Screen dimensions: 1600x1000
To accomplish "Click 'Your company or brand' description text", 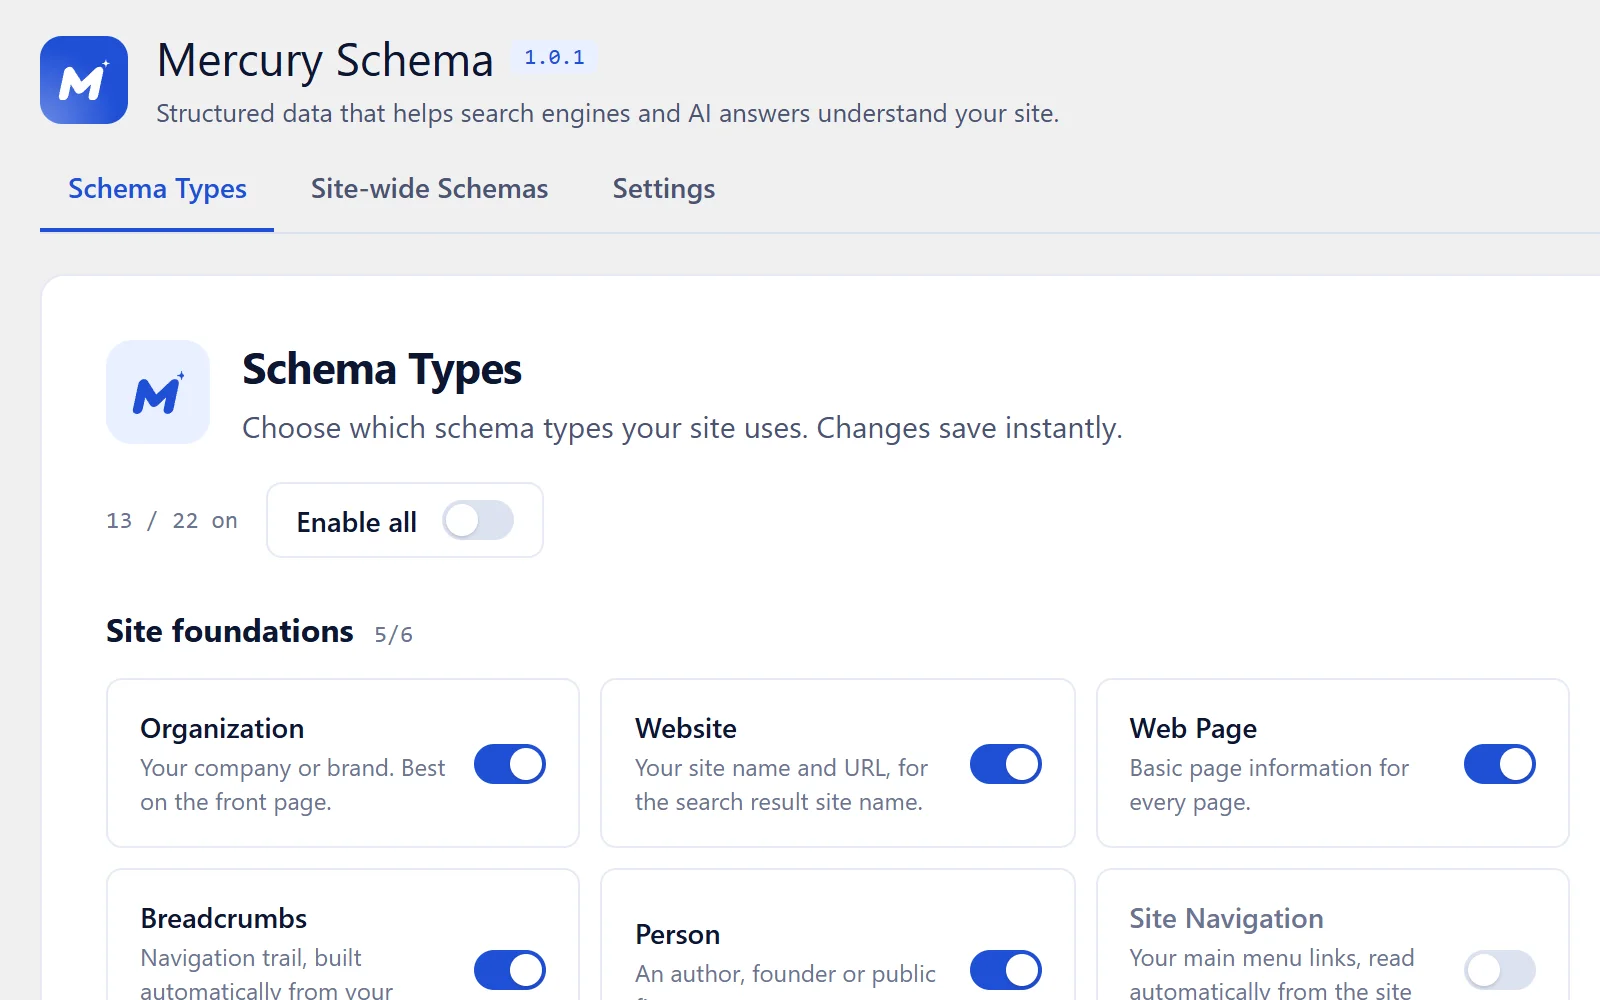I will point(293,785).
